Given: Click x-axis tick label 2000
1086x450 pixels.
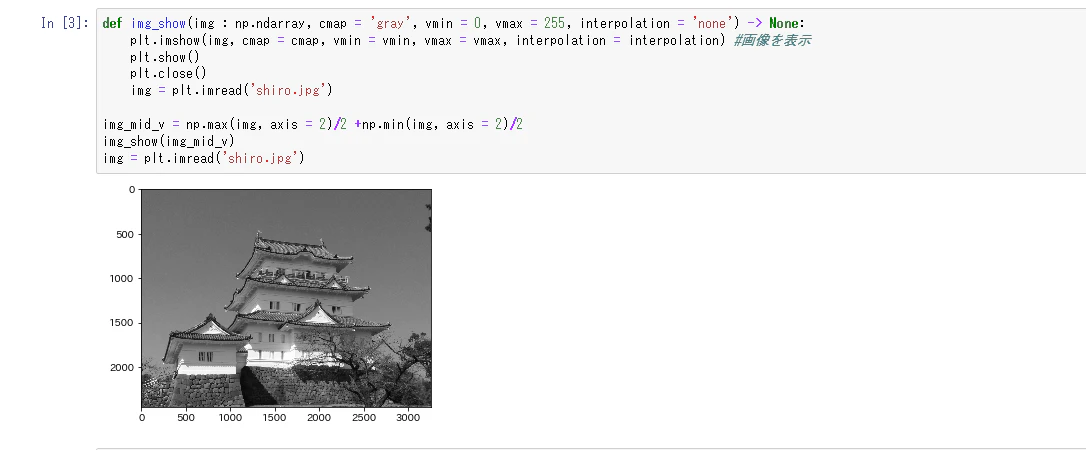Looking at the screenshot, I should coord(319,417).
